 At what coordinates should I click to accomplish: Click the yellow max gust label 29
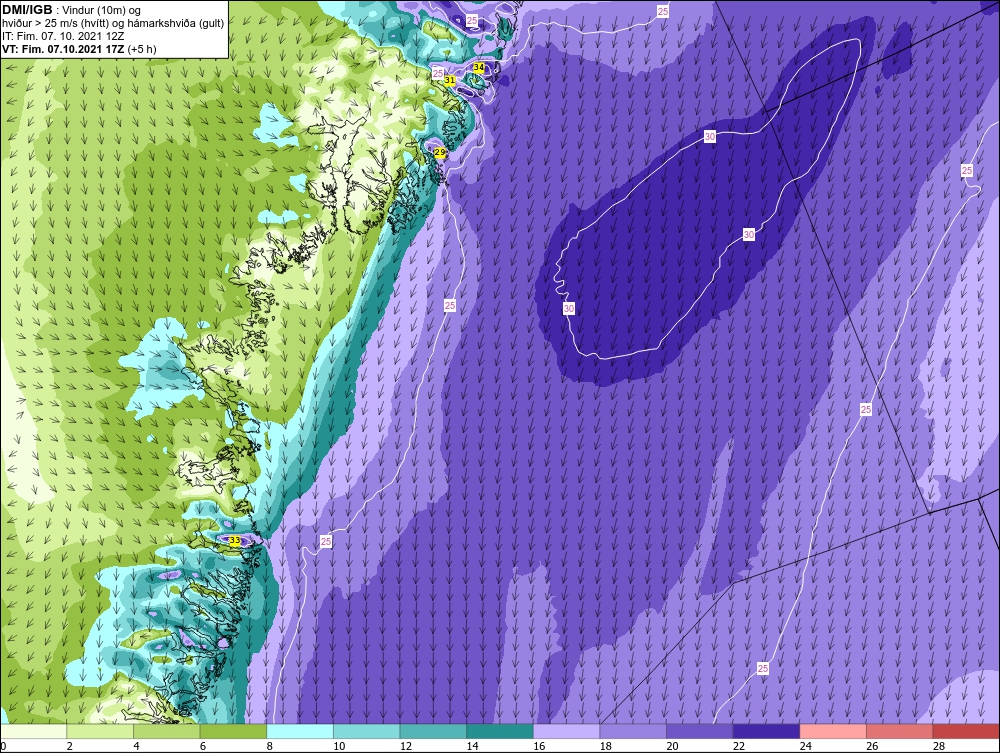click(x=439, y=152)
